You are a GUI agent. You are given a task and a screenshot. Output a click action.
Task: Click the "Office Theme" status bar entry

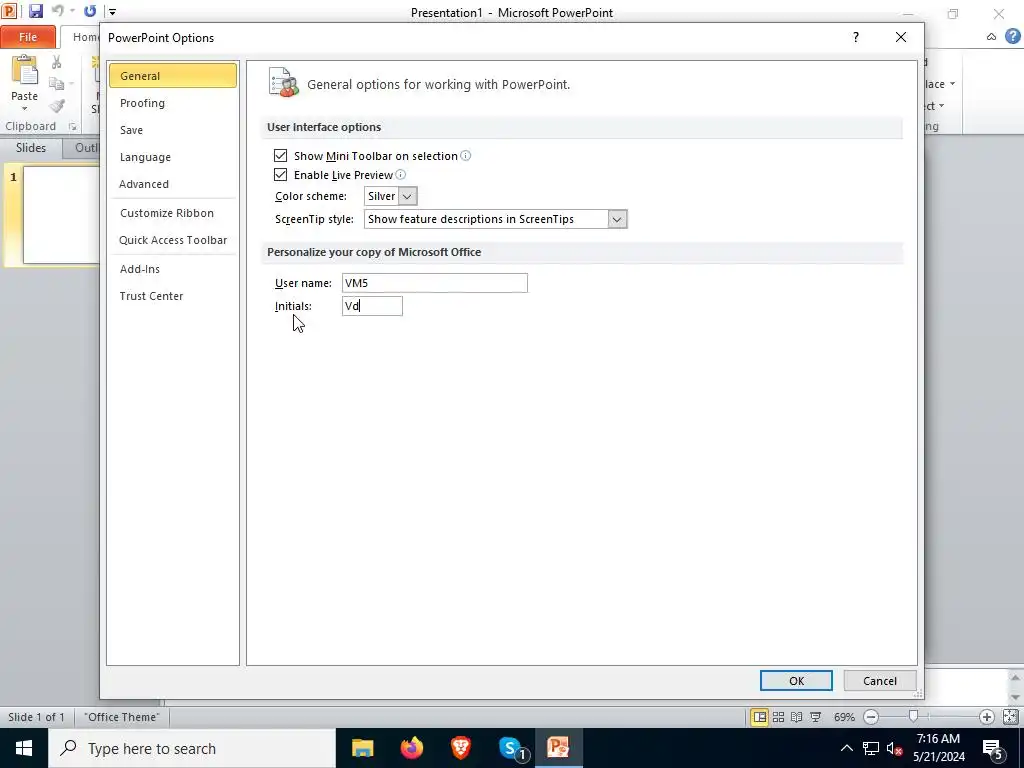click(x=121, y=717)
